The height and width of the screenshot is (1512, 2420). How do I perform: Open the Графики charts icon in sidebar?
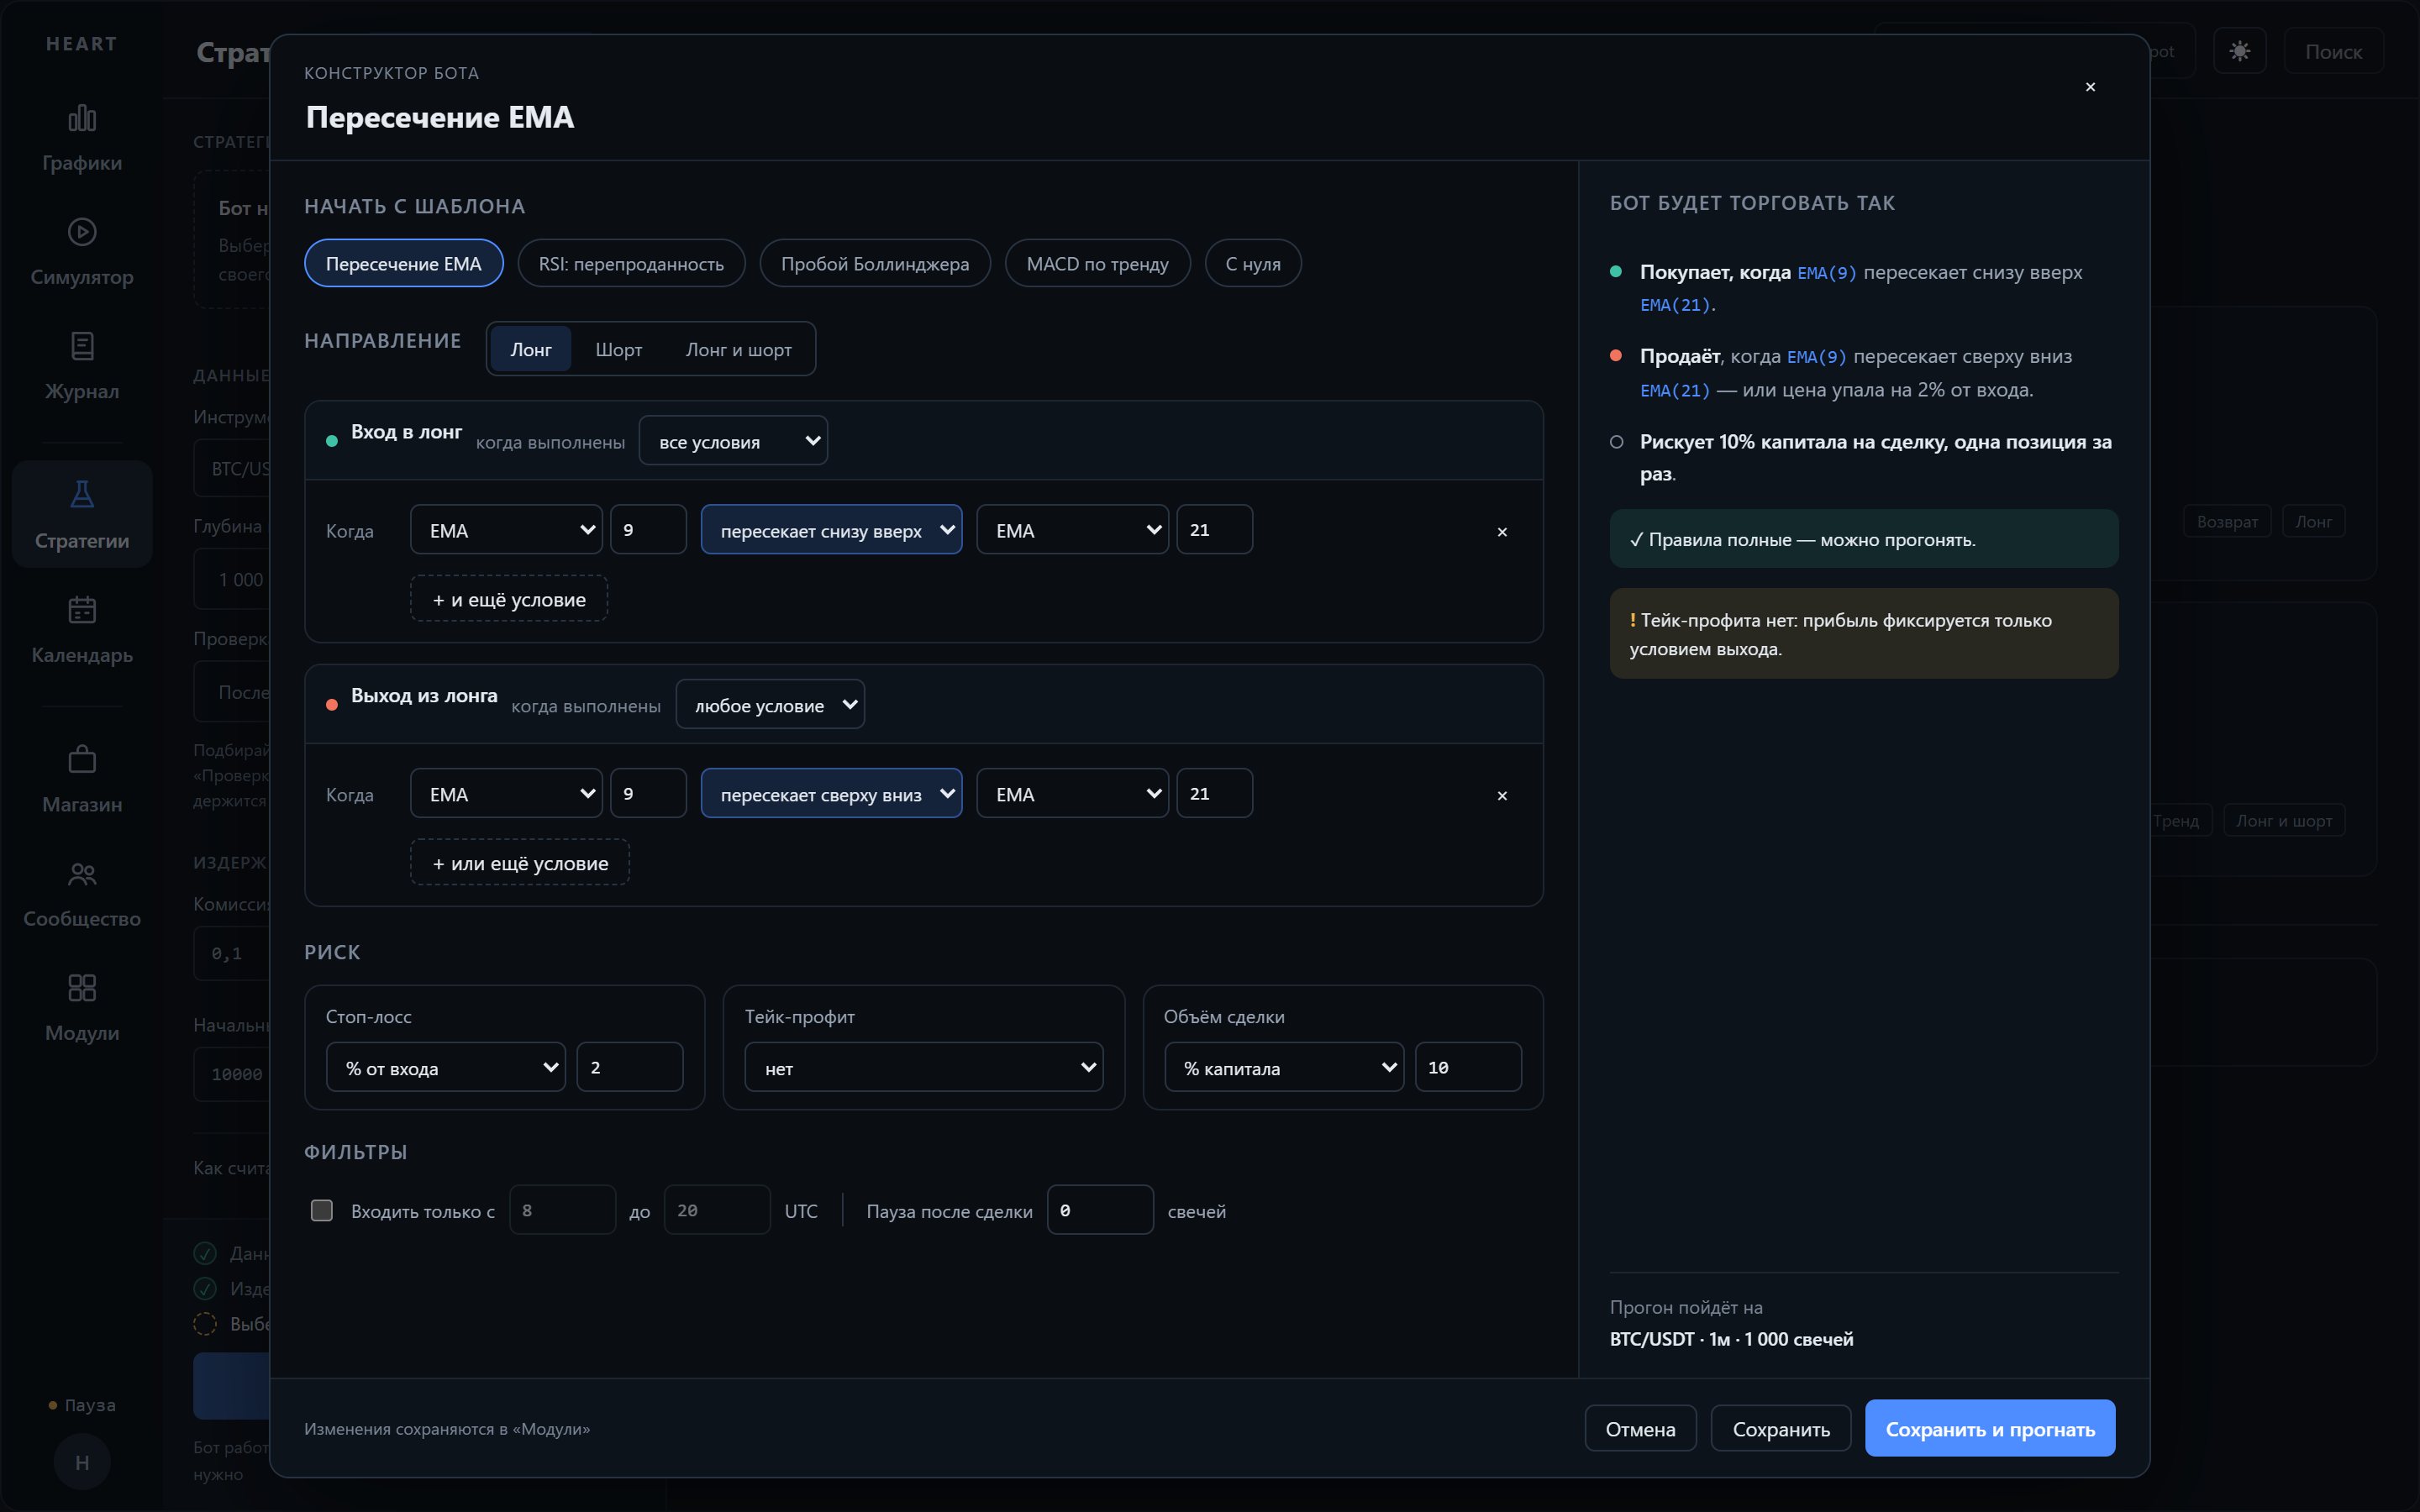point(82,119)
